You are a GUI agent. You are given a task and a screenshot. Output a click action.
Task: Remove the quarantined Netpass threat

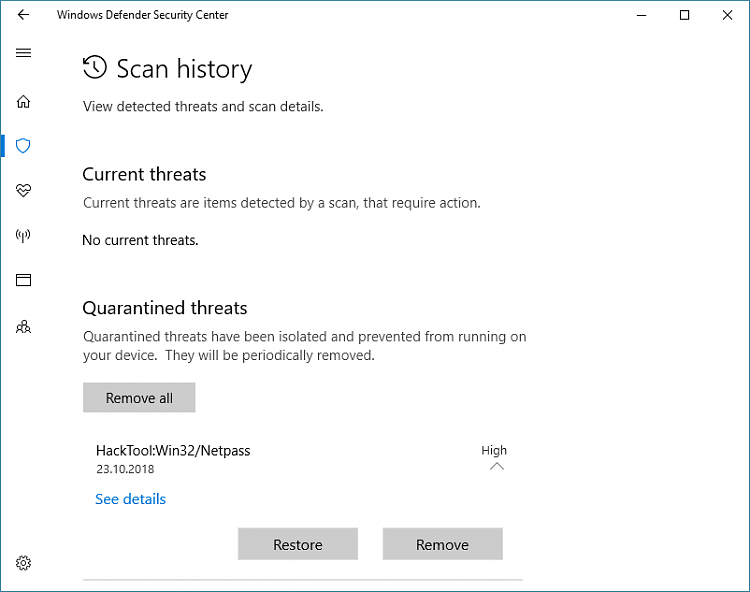pos(442,544)
